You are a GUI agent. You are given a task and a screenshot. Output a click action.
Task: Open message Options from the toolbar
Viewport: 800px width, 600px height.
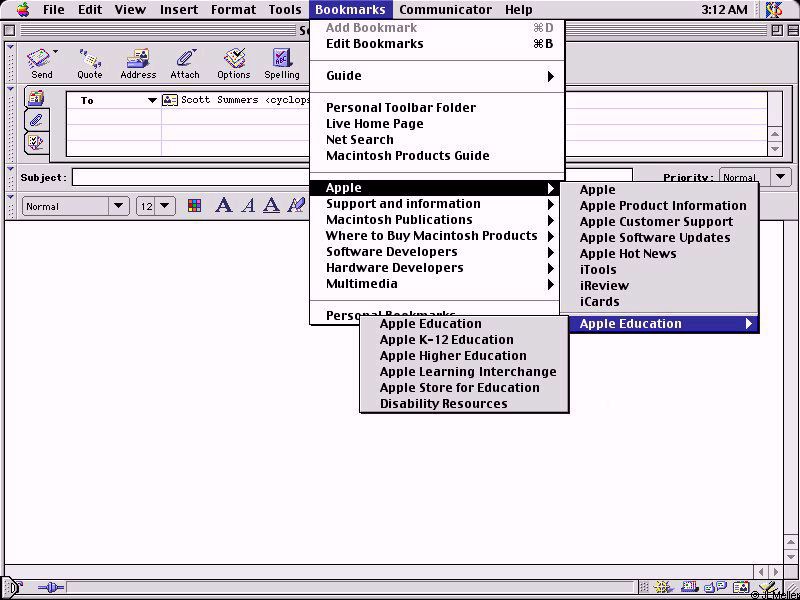tap(234, 59)
